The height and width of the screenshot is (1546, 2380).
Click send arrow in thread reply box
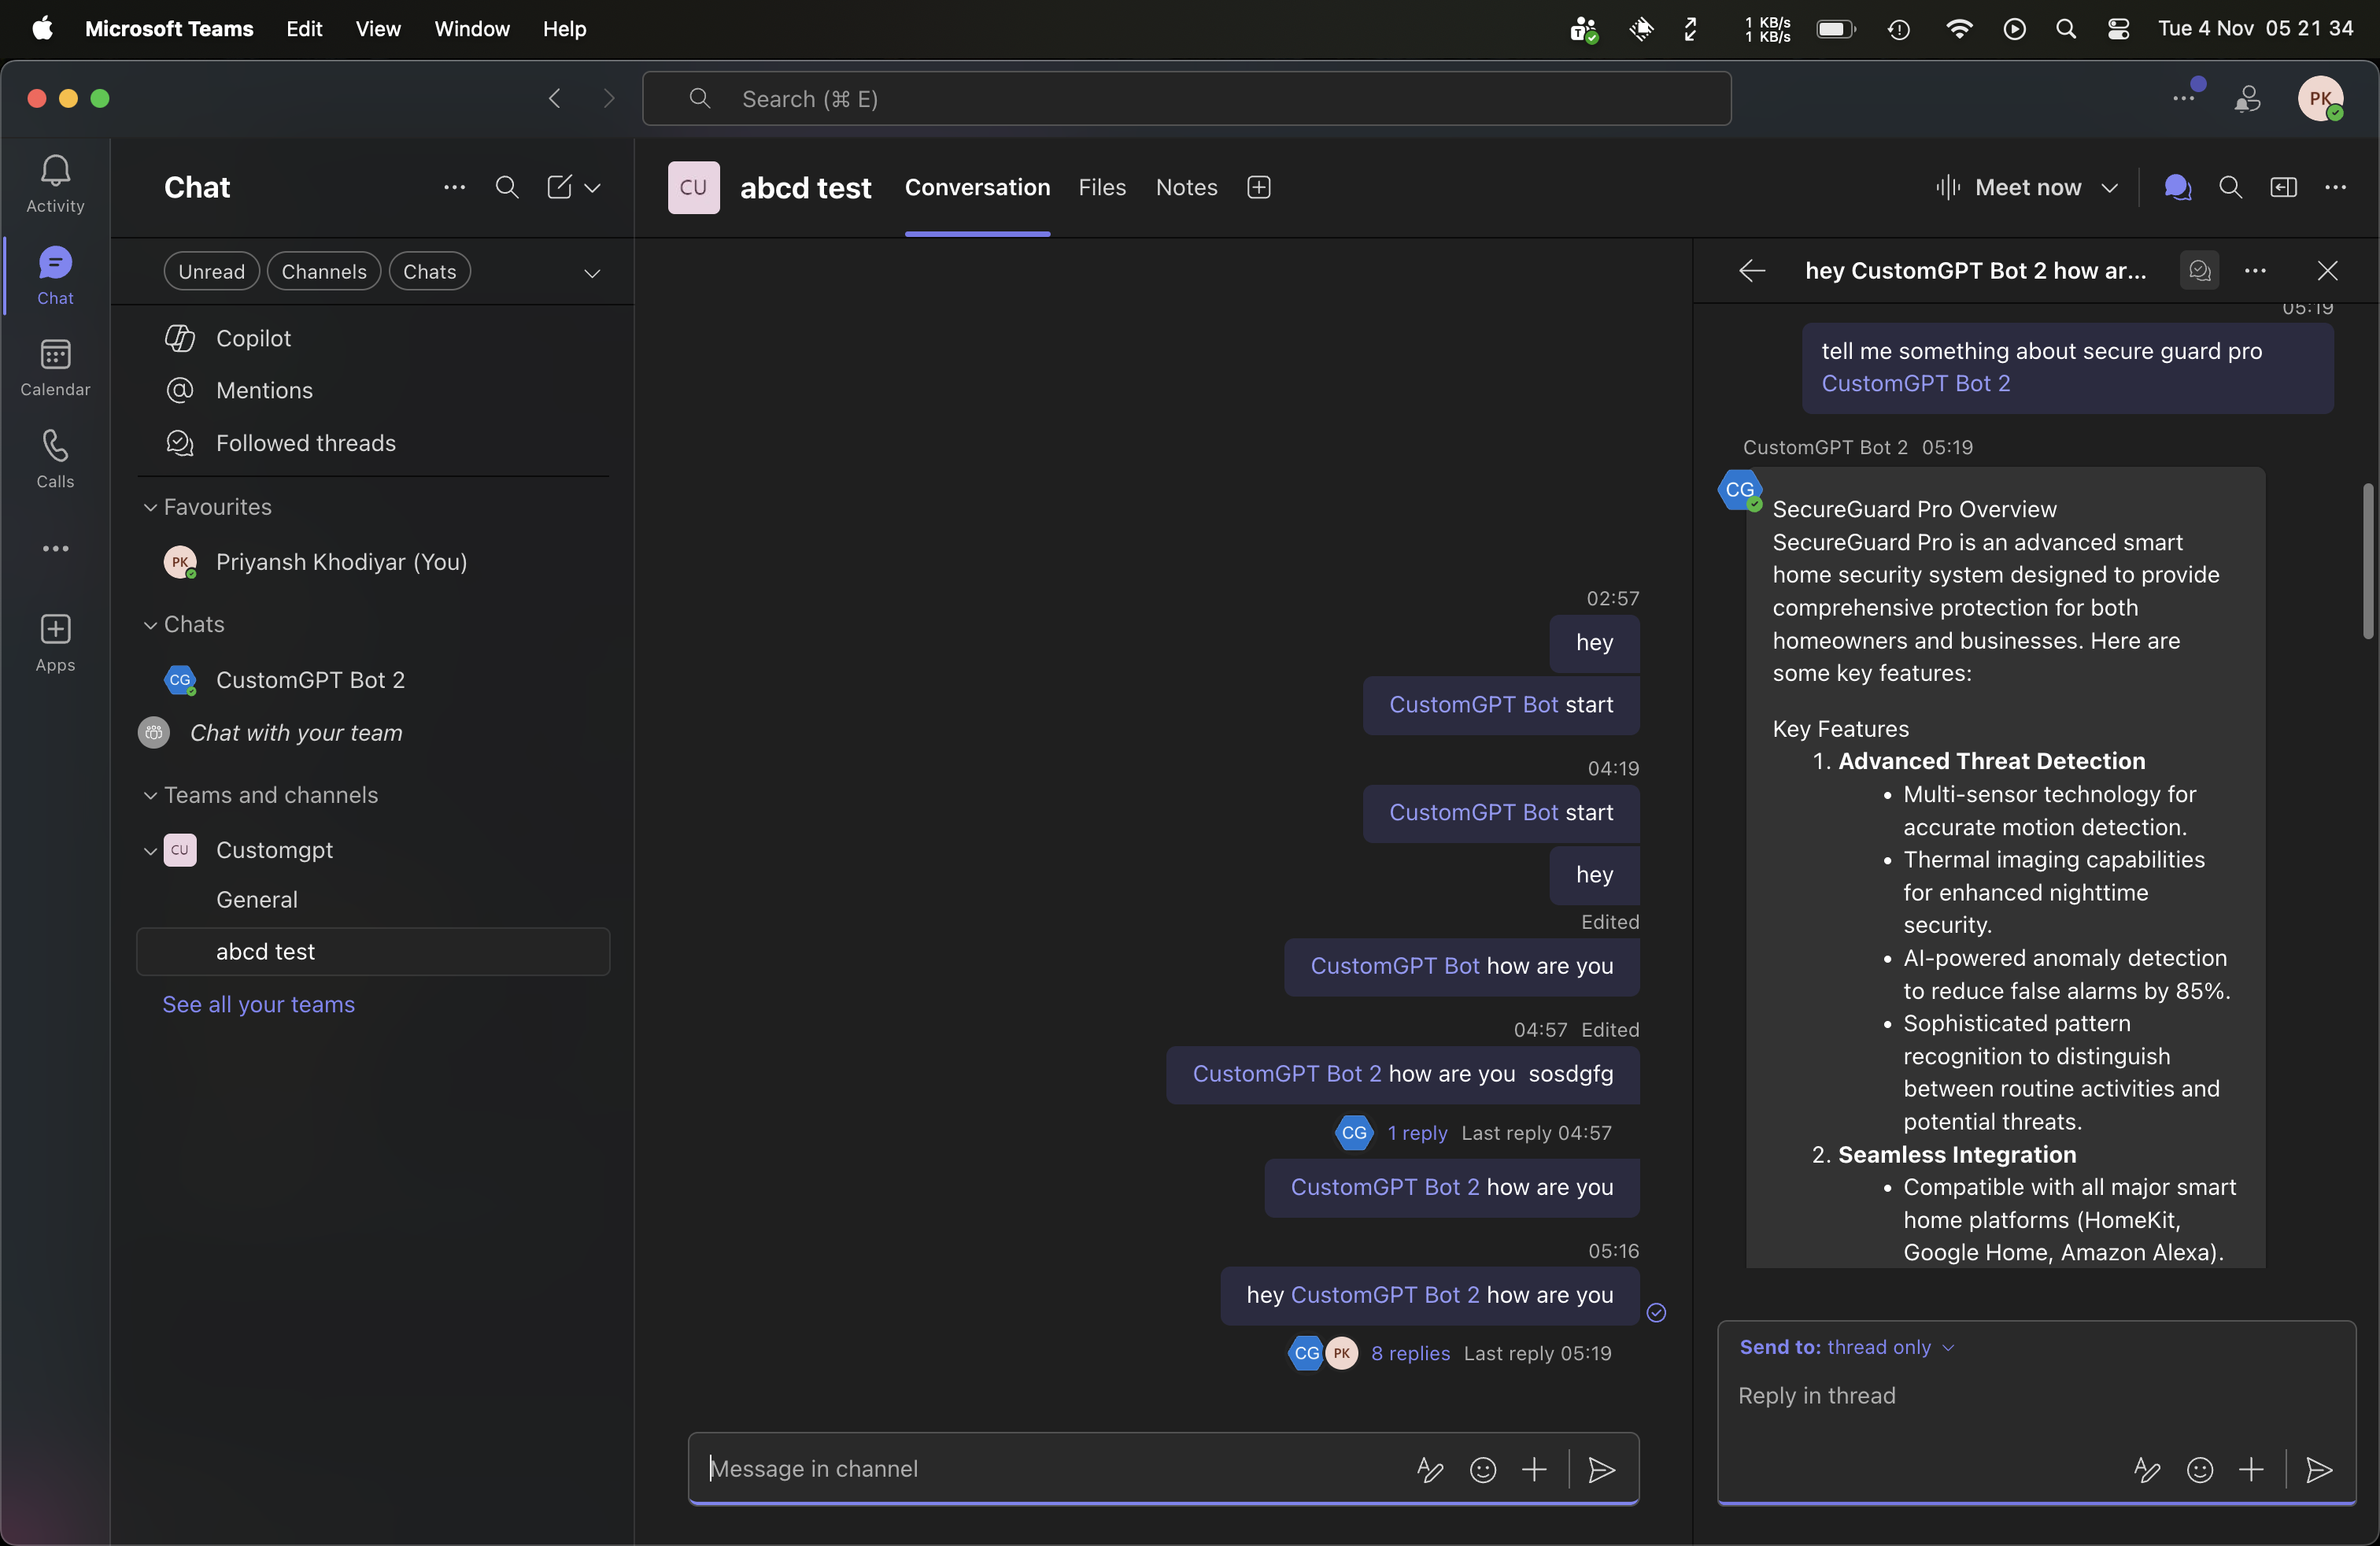tap(2318, 1469)
